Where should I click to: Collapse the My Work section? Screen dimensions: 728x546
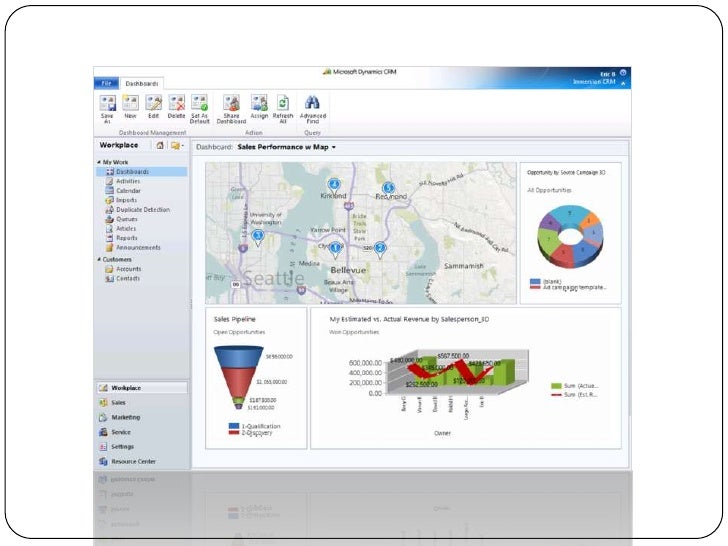click(x=99, y=162)
